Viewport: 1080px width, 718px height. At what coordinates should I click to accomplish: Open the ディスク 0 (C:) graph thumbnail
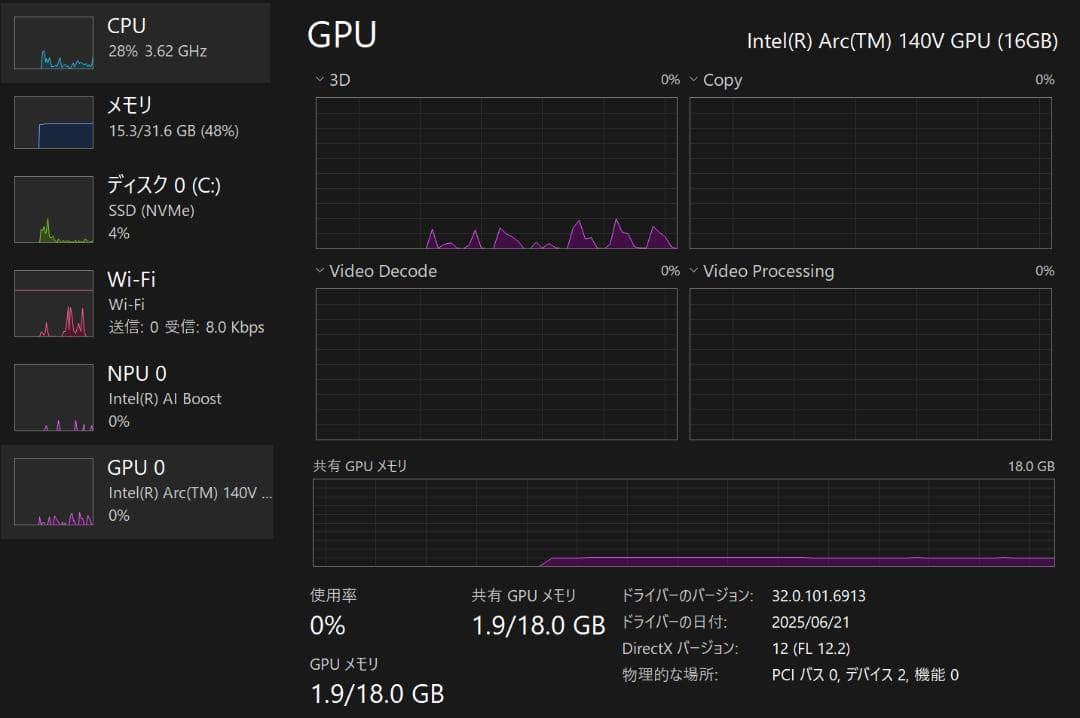[54, 210]
